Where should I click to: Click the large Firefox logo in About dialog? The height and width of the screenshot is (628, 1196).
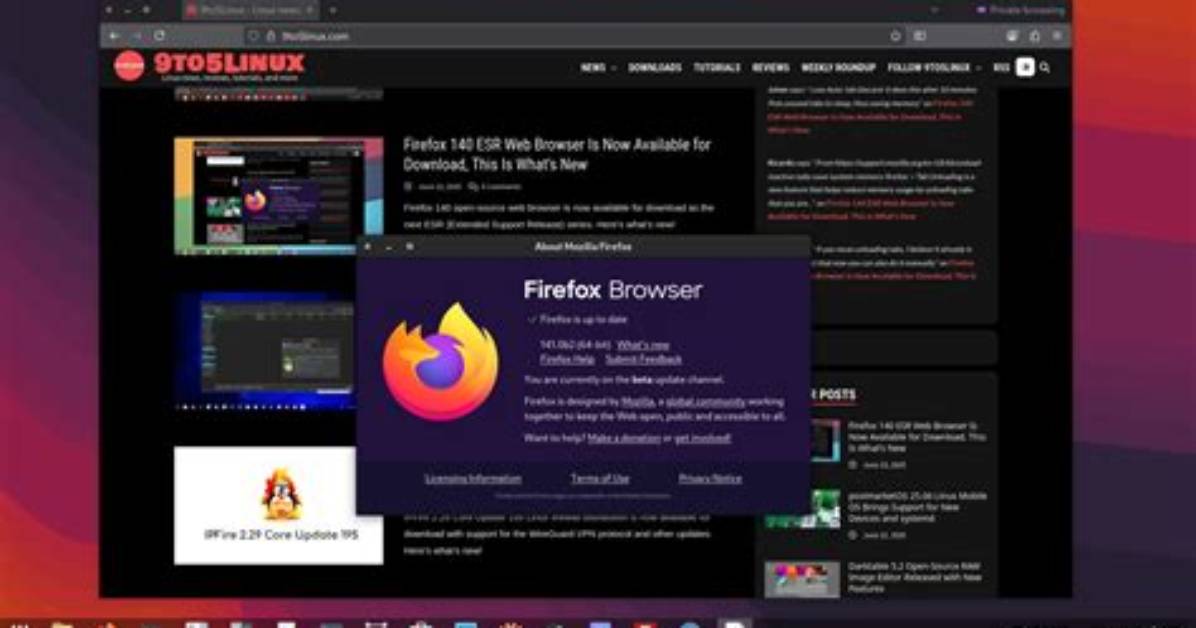point(441,362)
